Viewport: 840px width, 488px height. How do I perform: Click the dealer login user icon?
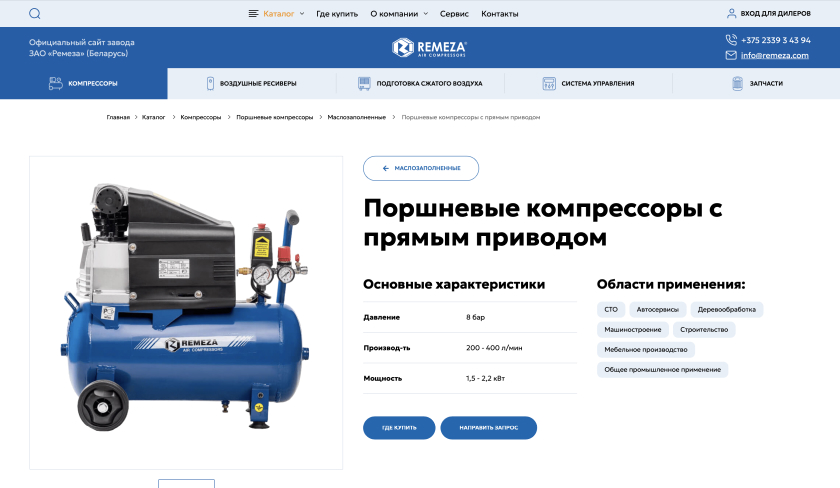point(731,13)
